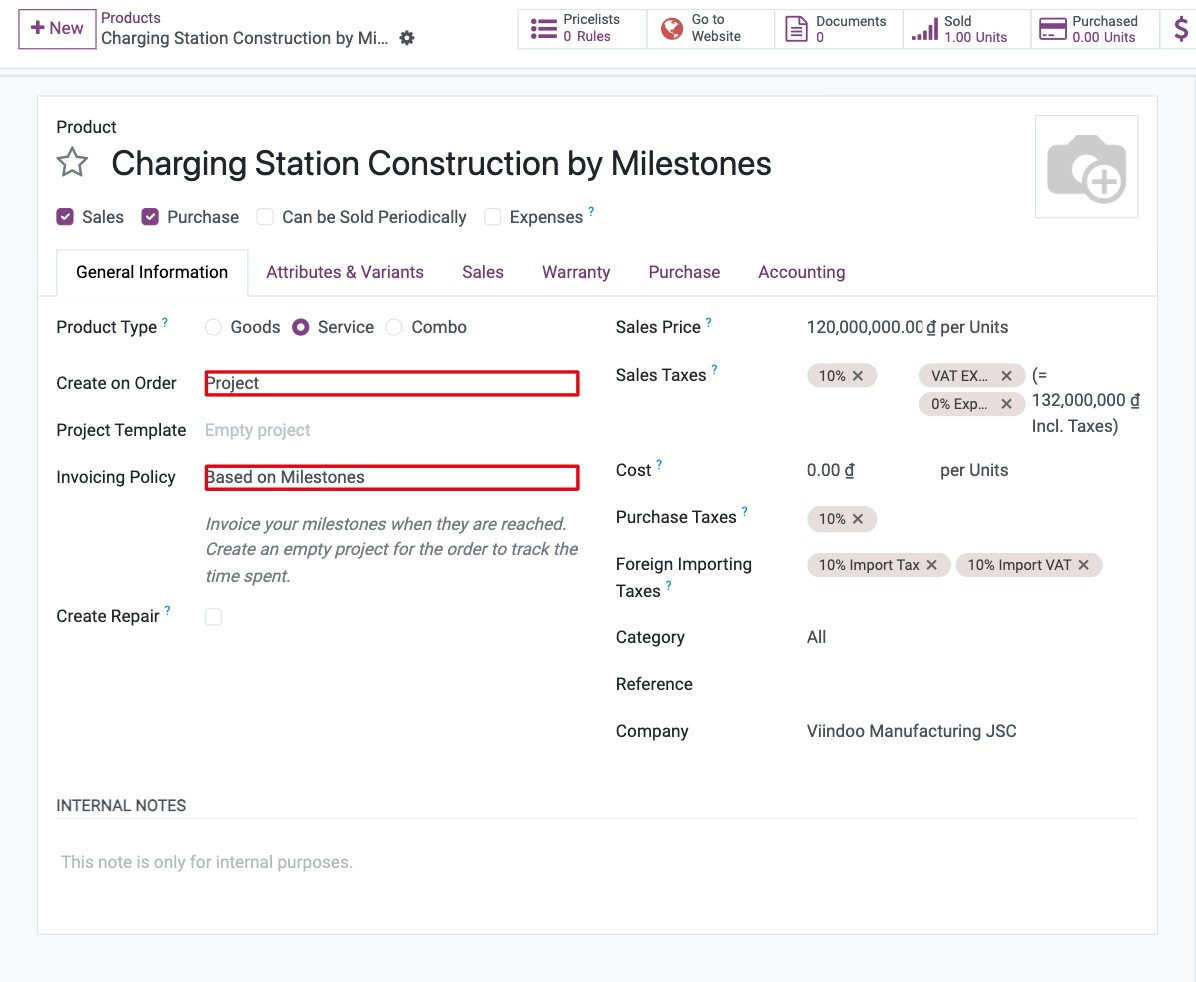Show help for Sales Price

click(709, 322)
